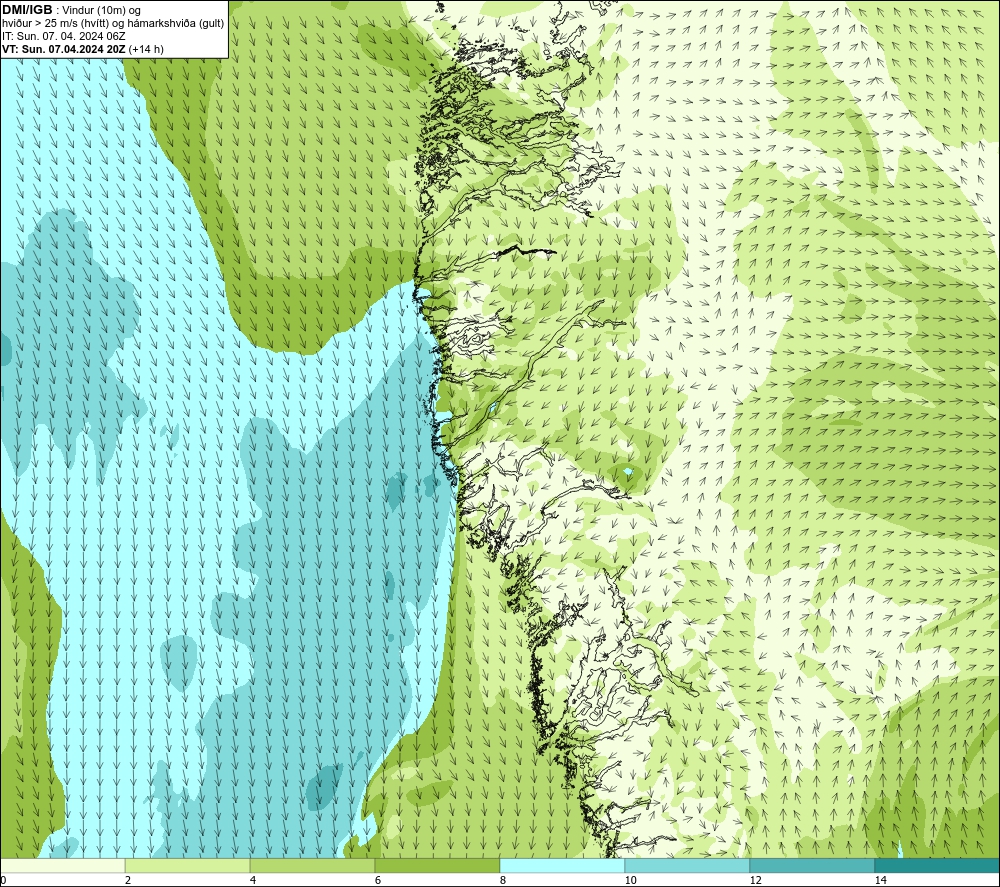The image size is (1000, 887).
Task: Click the '10' scale label
Action: pyautogui.click(x=630, y=881)
